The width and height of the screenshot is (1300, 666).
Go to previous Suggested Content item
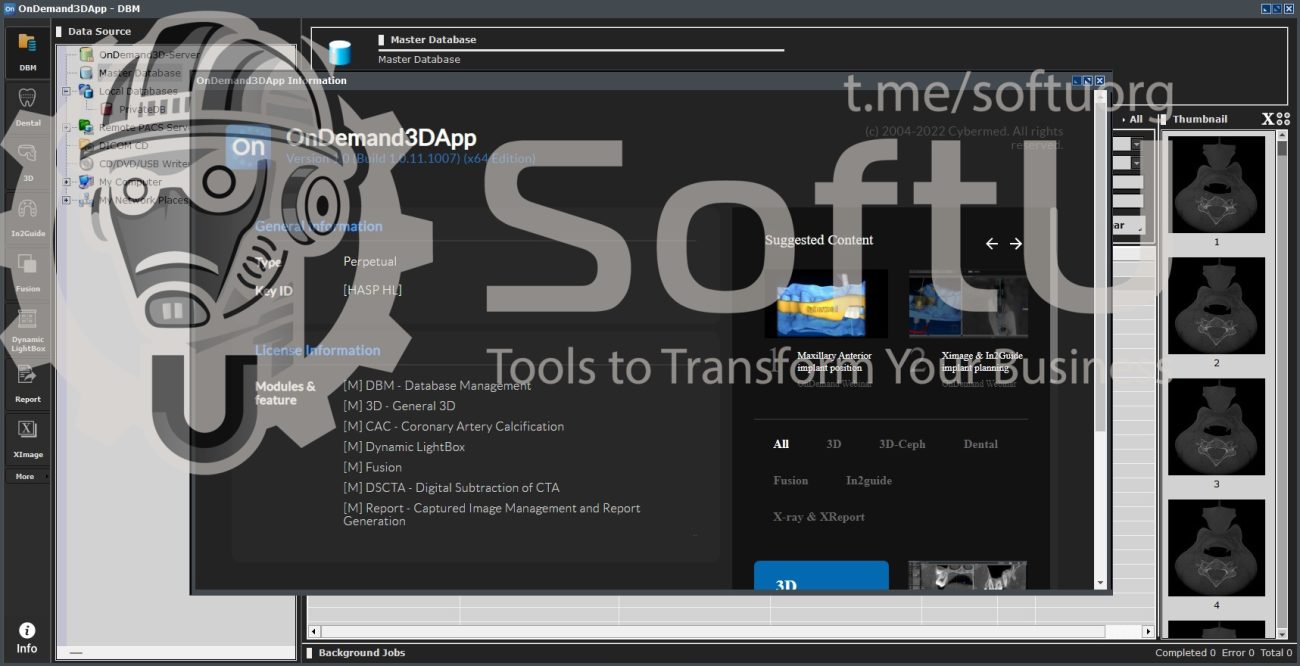[x=992, y=243]
